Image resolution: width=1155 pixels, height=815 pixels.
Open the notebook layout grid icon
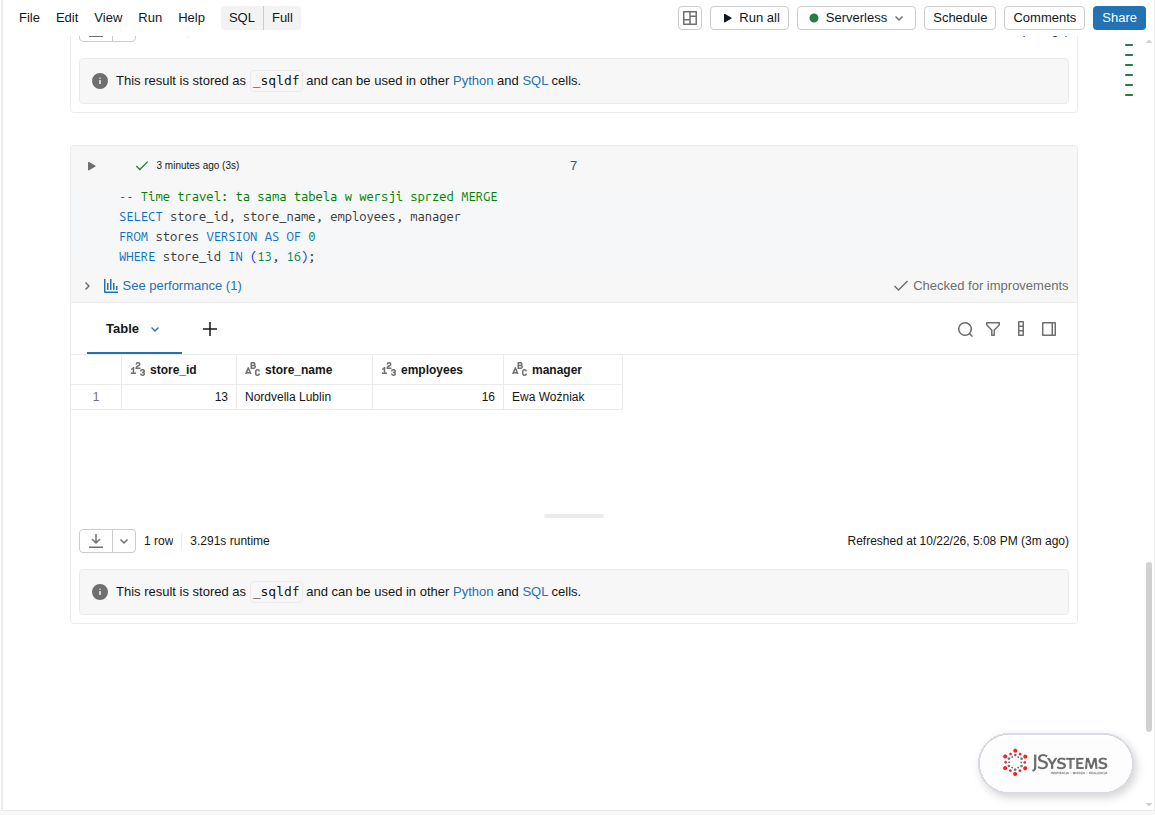point(689,18)
